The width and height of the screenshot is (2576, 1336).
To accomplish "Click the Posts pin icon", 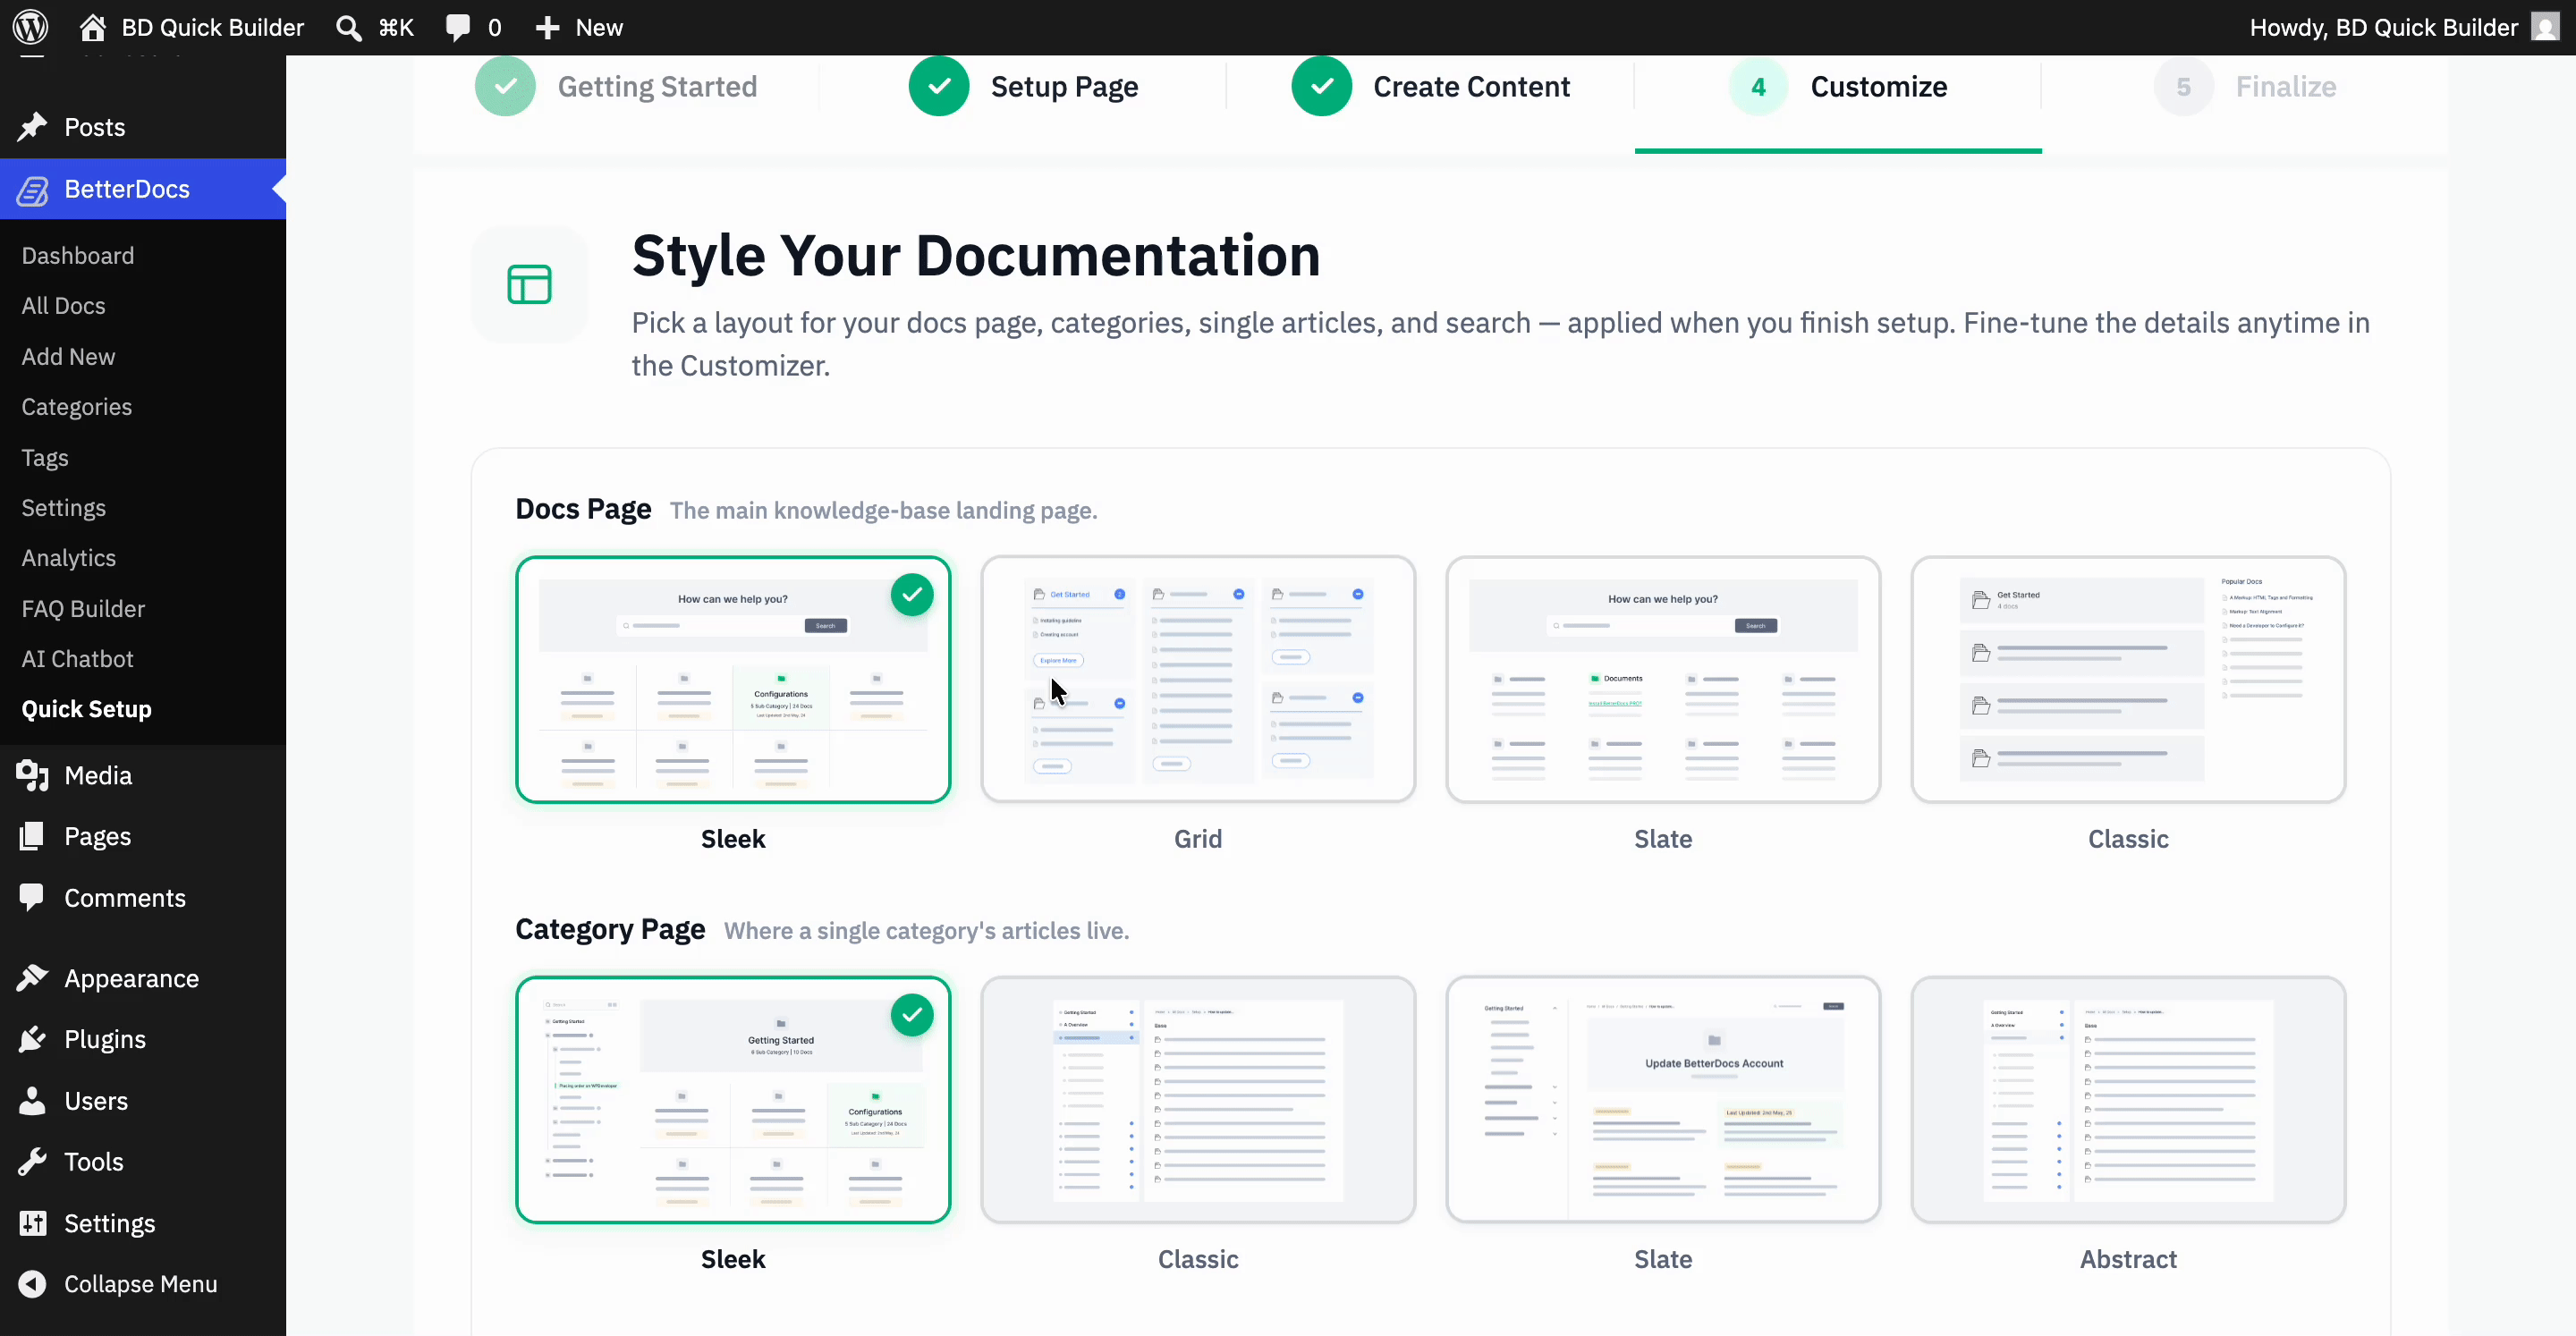I will tap(32, 127).
